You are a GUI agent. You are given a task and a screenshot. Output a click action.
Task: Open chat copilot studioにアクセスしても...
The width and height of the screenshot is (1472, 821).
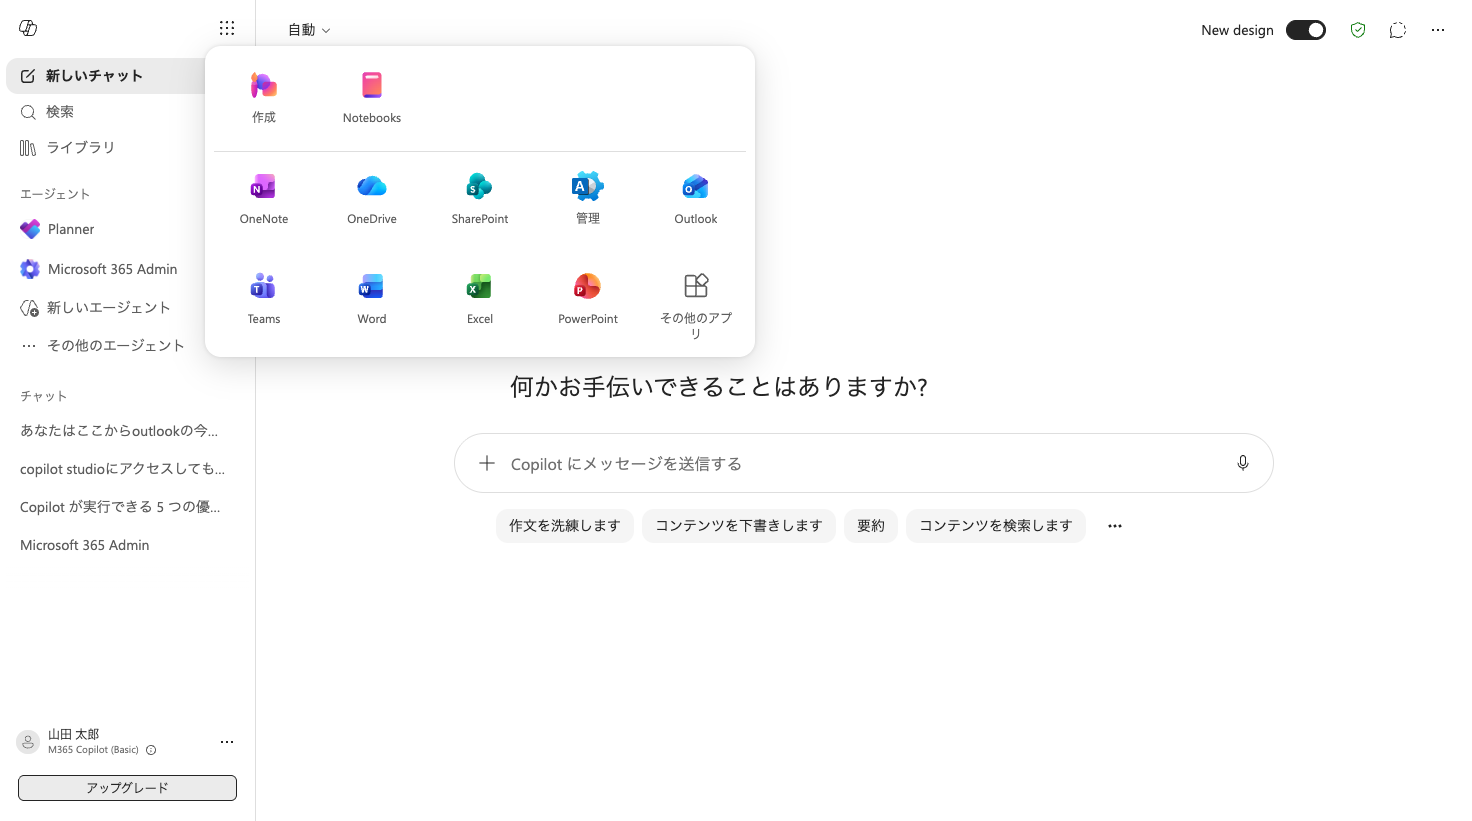(122, 469)
